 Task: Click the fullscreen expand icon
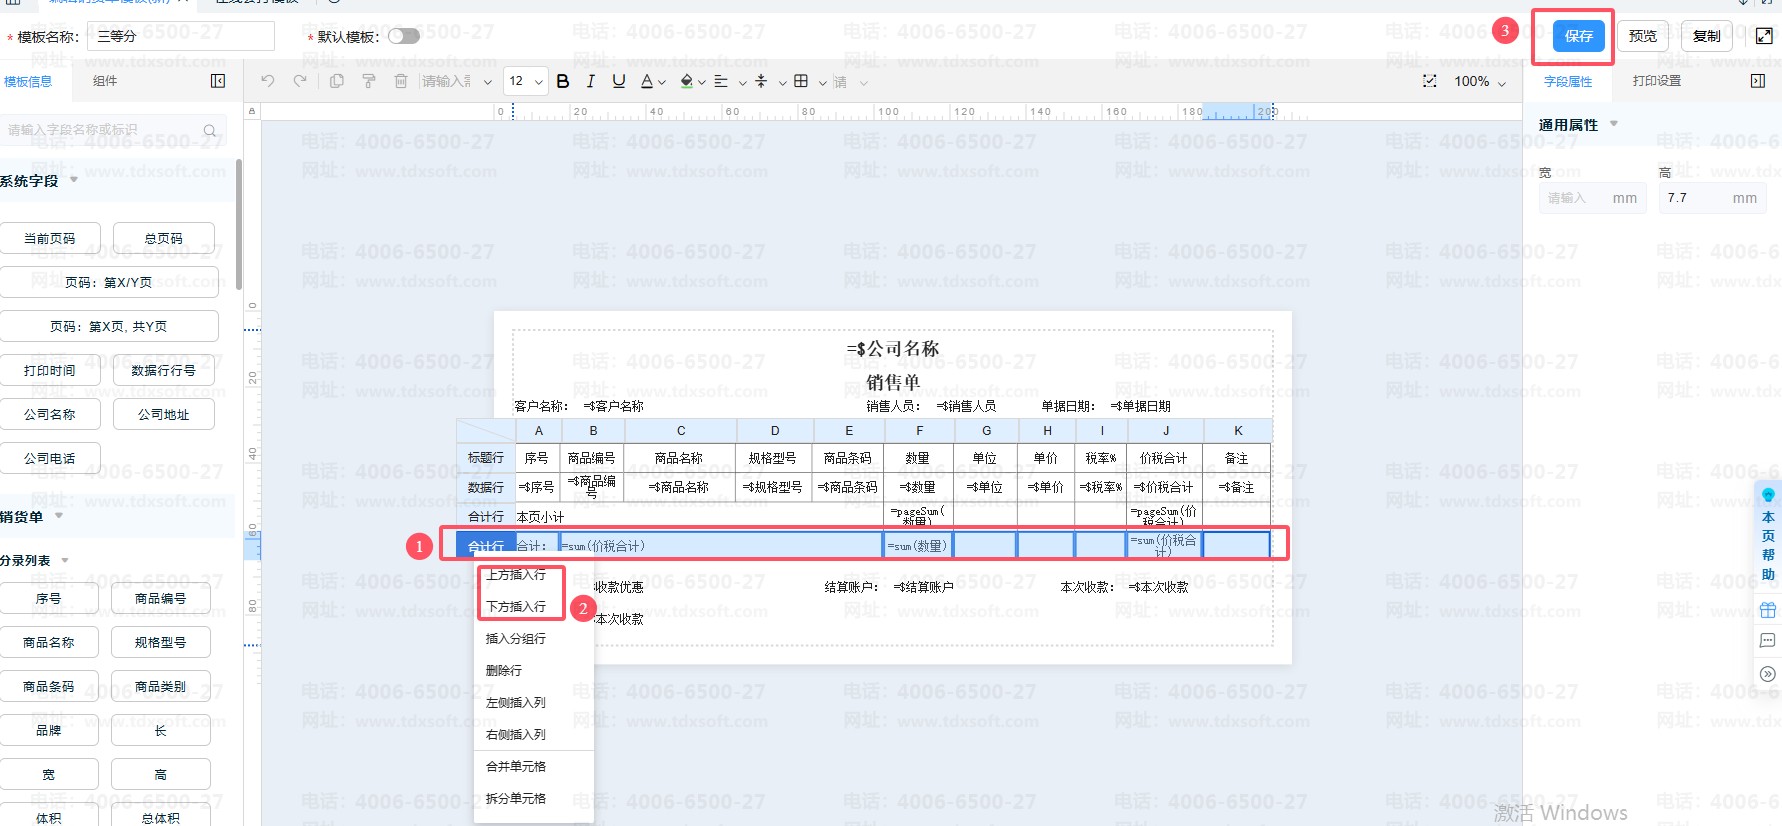pyautogui.click(x=1764, y=36)
